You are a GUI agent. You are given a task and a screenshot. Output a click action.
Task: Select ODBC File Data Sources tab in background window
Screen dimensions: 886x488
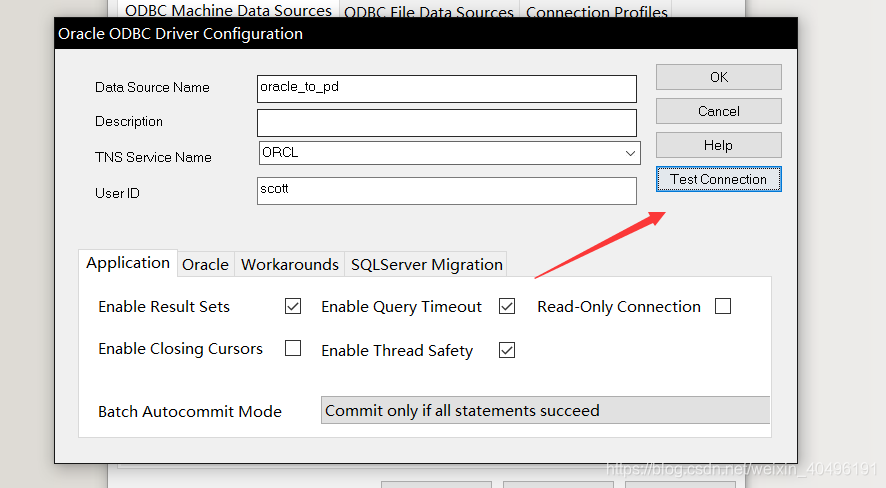point(429,11)
